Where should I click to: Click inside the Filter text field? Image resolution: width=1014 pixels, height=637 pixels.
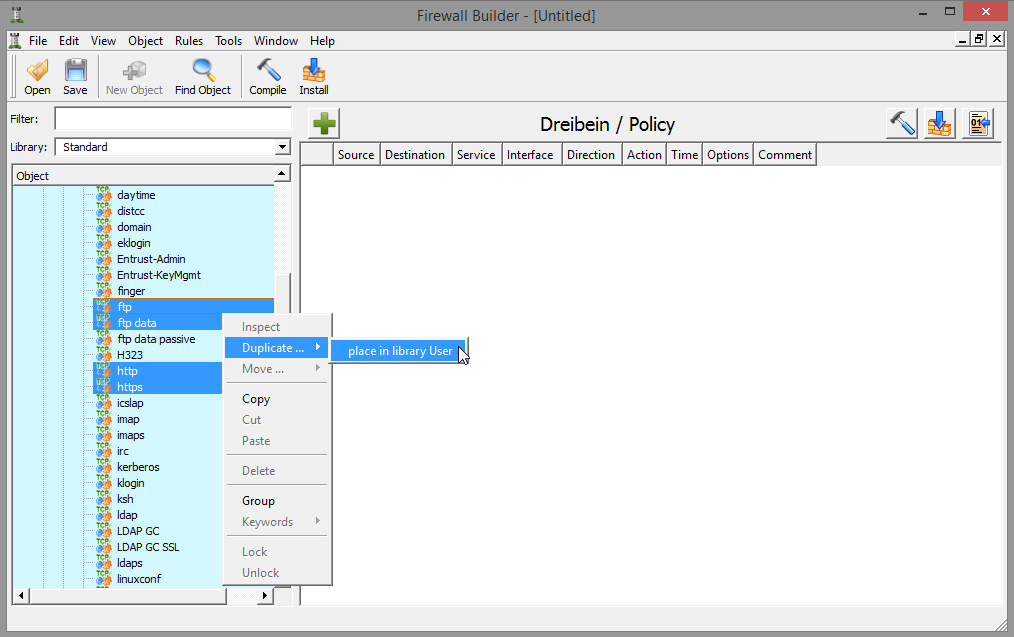coord(172,119)
